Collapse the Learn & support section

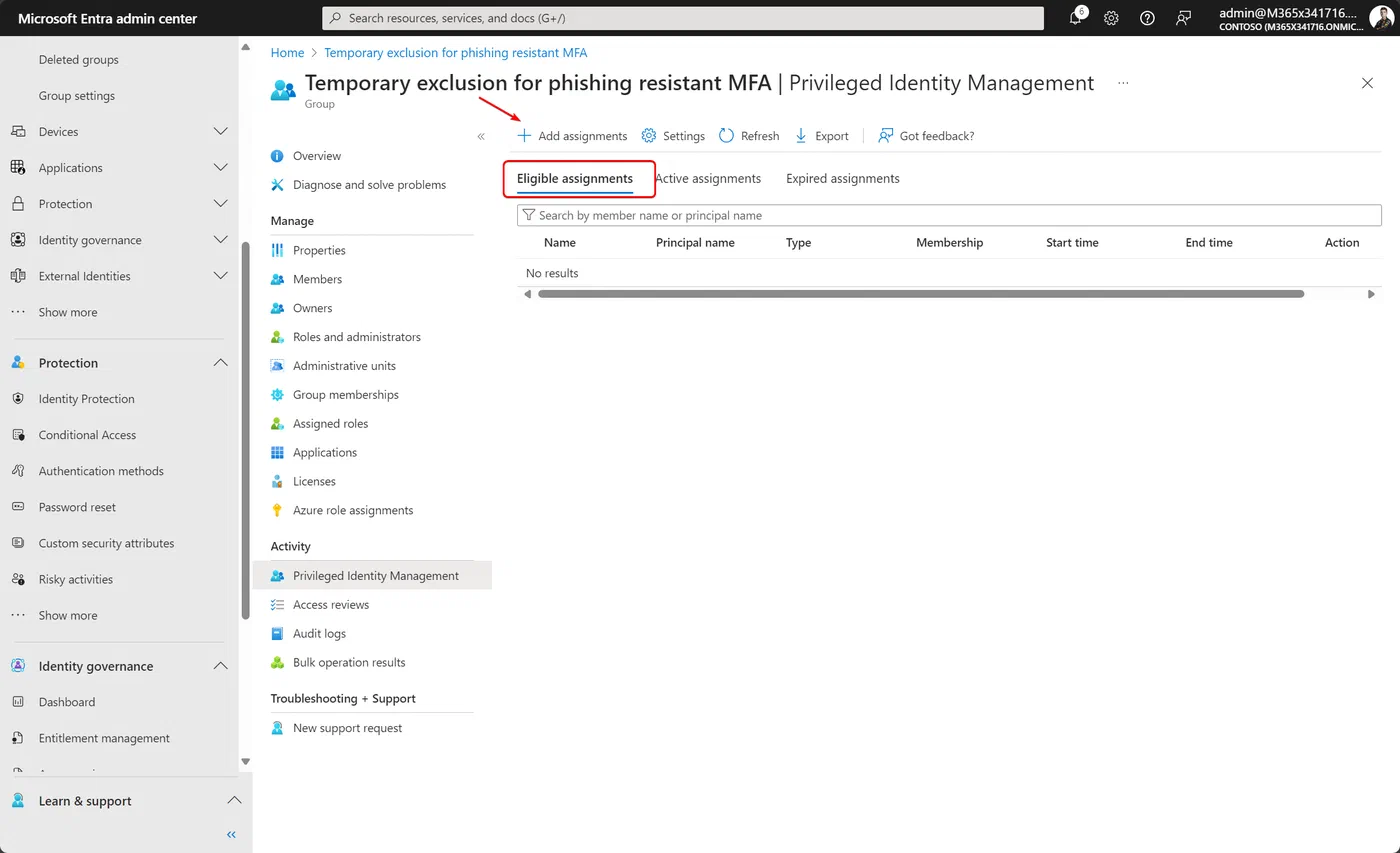[234, 801]
